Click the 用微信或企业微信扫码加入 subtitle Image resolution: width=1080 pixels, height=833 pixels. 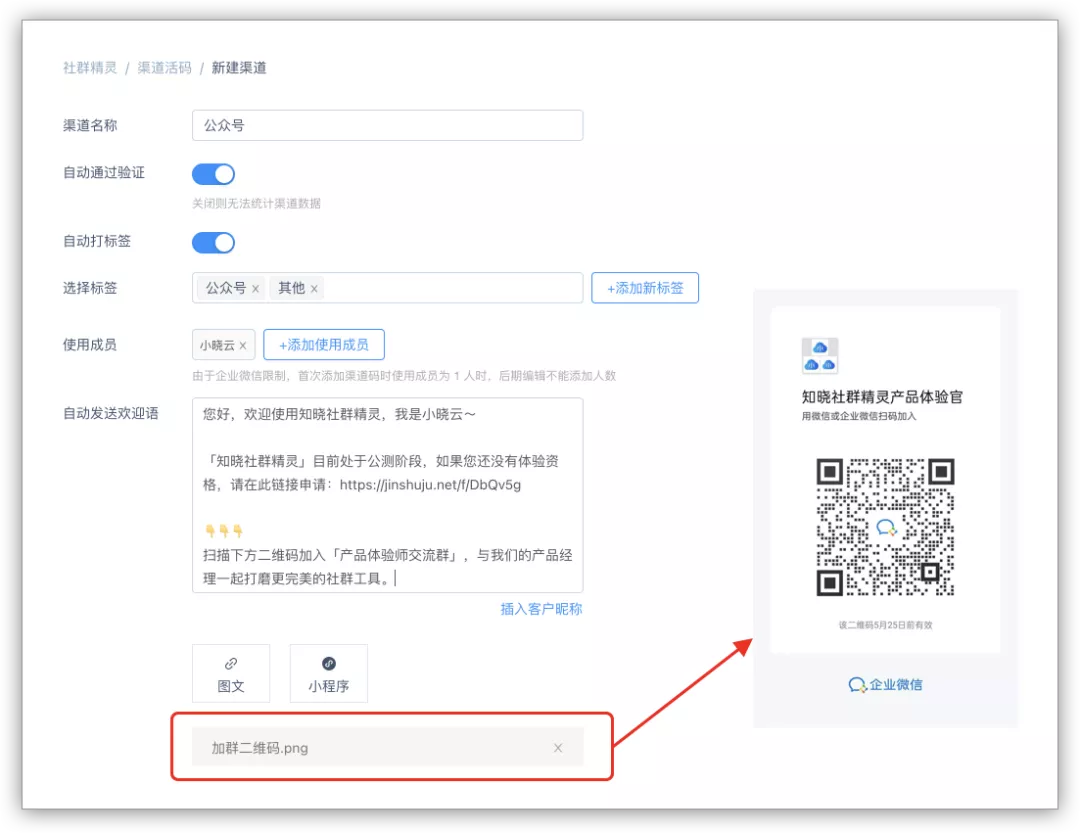click(859, 416)
